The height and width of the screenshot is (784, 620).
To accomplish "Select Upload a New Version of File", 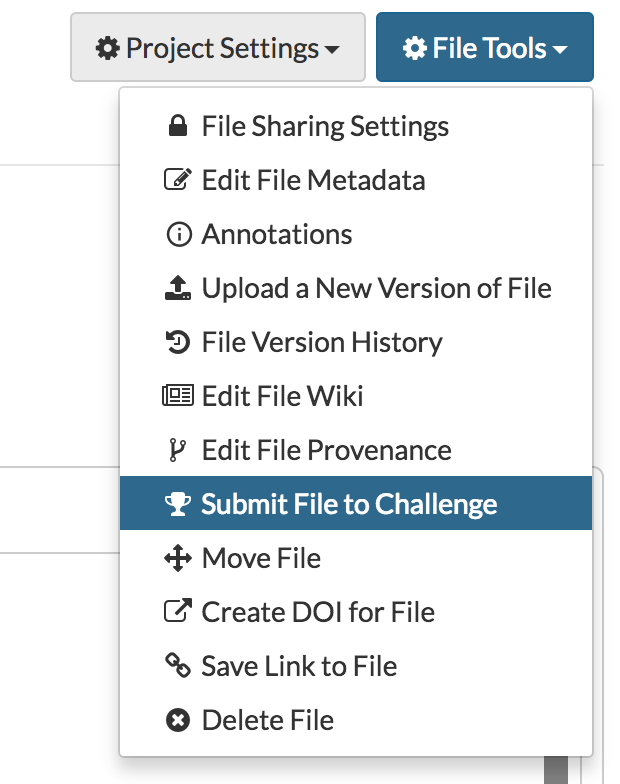I will point(376,289).
